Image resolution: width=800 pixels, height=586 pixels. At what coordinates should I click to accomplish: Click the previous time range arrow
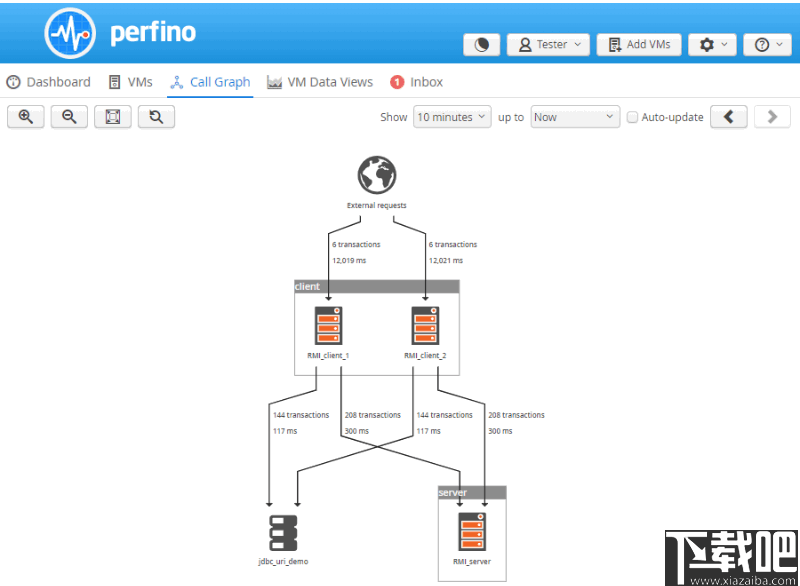click(728, 116)
